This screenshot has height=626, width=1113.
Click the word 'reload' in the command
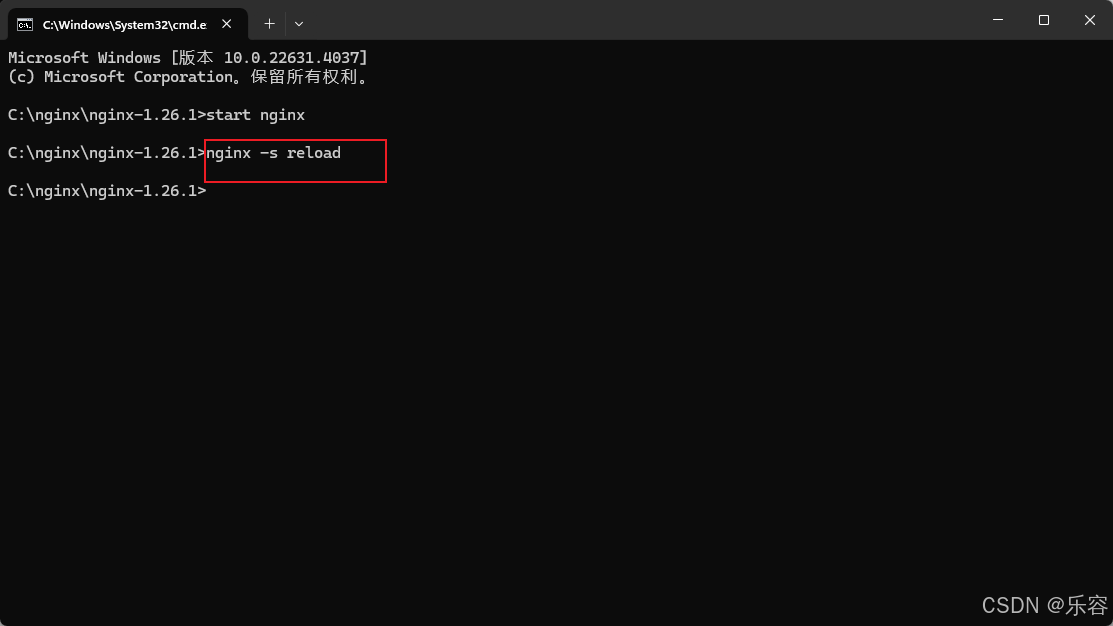(314, 153)
